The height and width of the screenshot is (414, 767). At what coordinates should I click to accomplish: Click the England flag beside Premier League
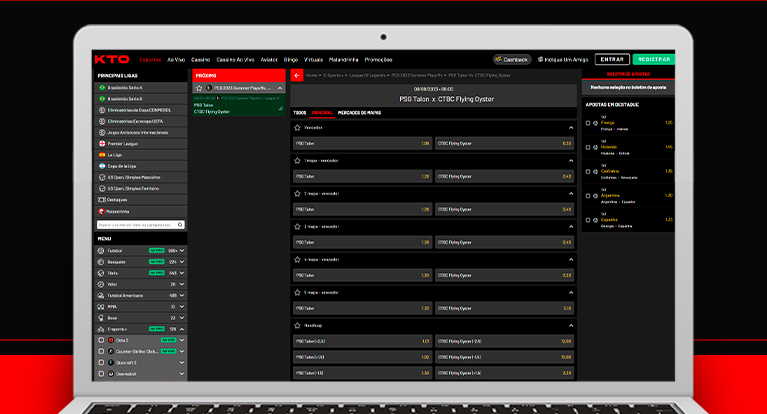point(102,144)
